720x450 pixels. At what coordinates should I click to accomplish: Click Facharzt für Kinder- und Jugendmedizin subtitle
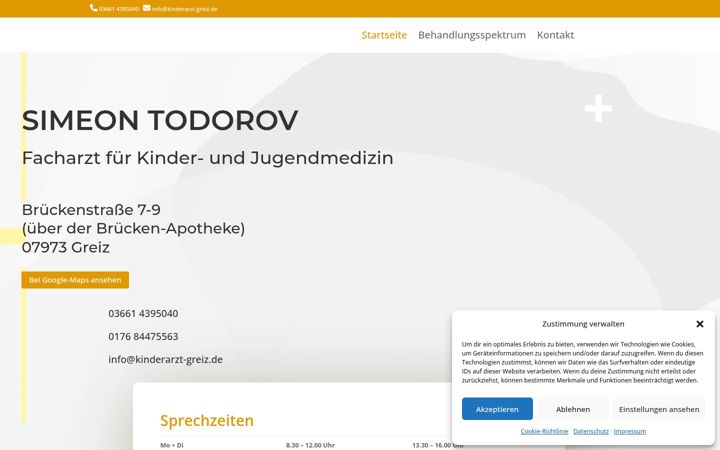tap(208, 158)
